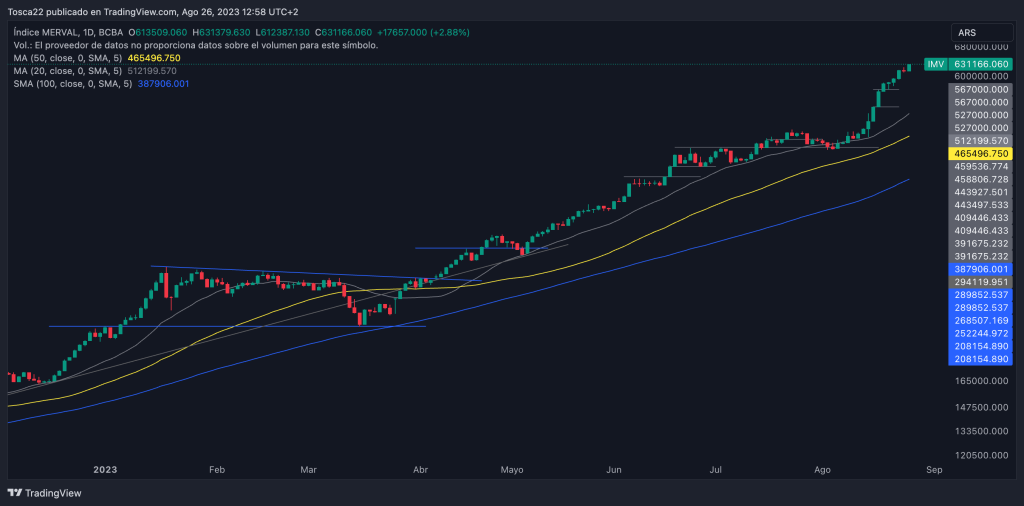The image size is (1024, 506).
Task: Click the current price label 631166.060
Action: click(x=980, y=64)
